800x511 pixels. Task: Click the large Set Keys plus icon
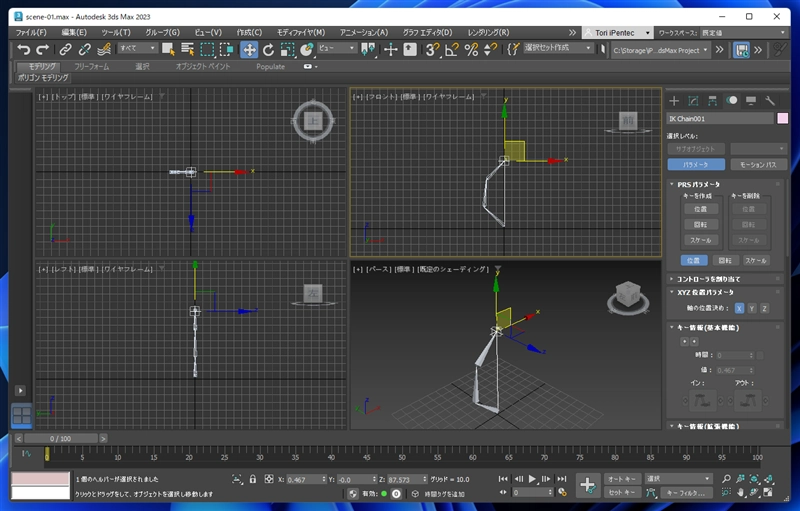click(x=587, y=485)
